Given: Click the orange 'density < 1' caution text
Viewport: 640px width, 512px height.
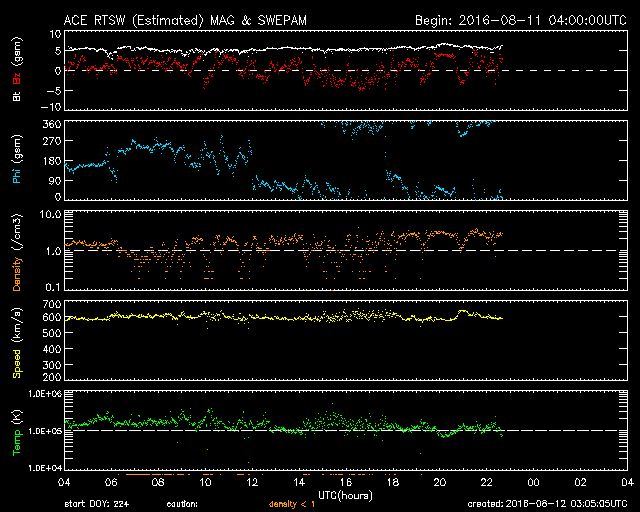Looking at the screenshot, I should [x=292, y=504].
